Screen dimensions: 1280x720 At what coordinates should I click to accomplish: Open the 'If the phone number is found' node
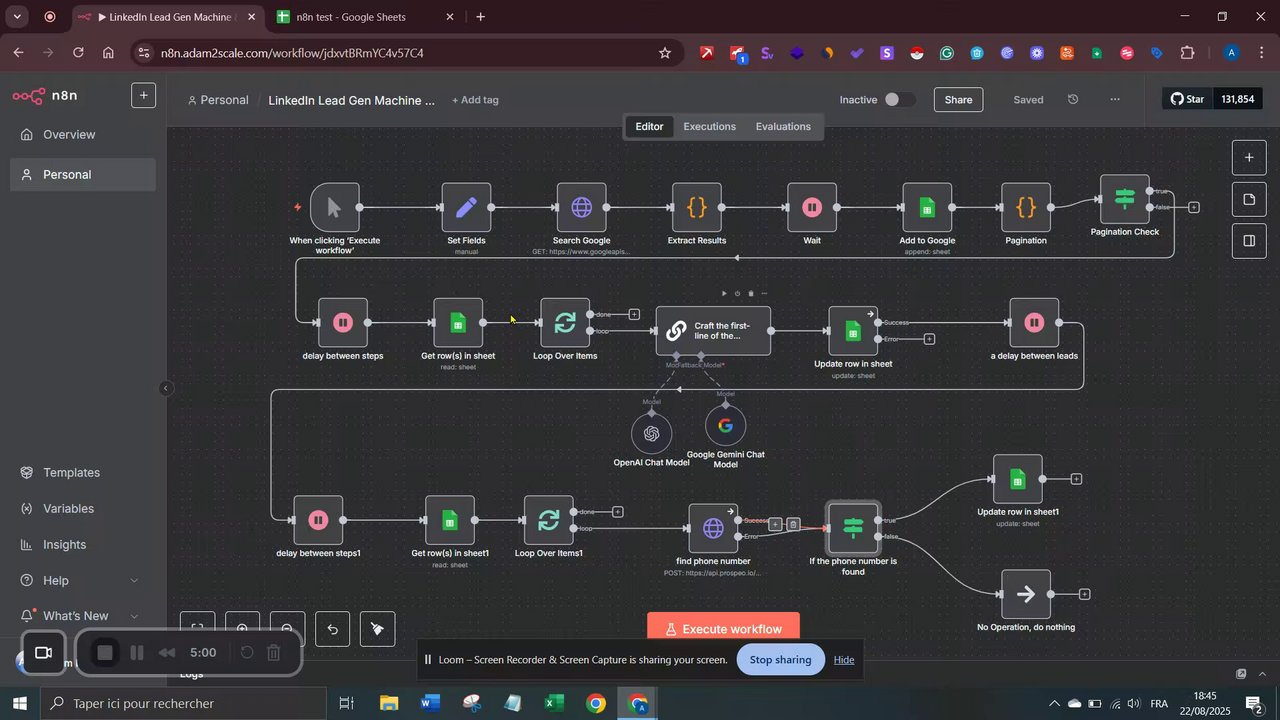(853, 528)
